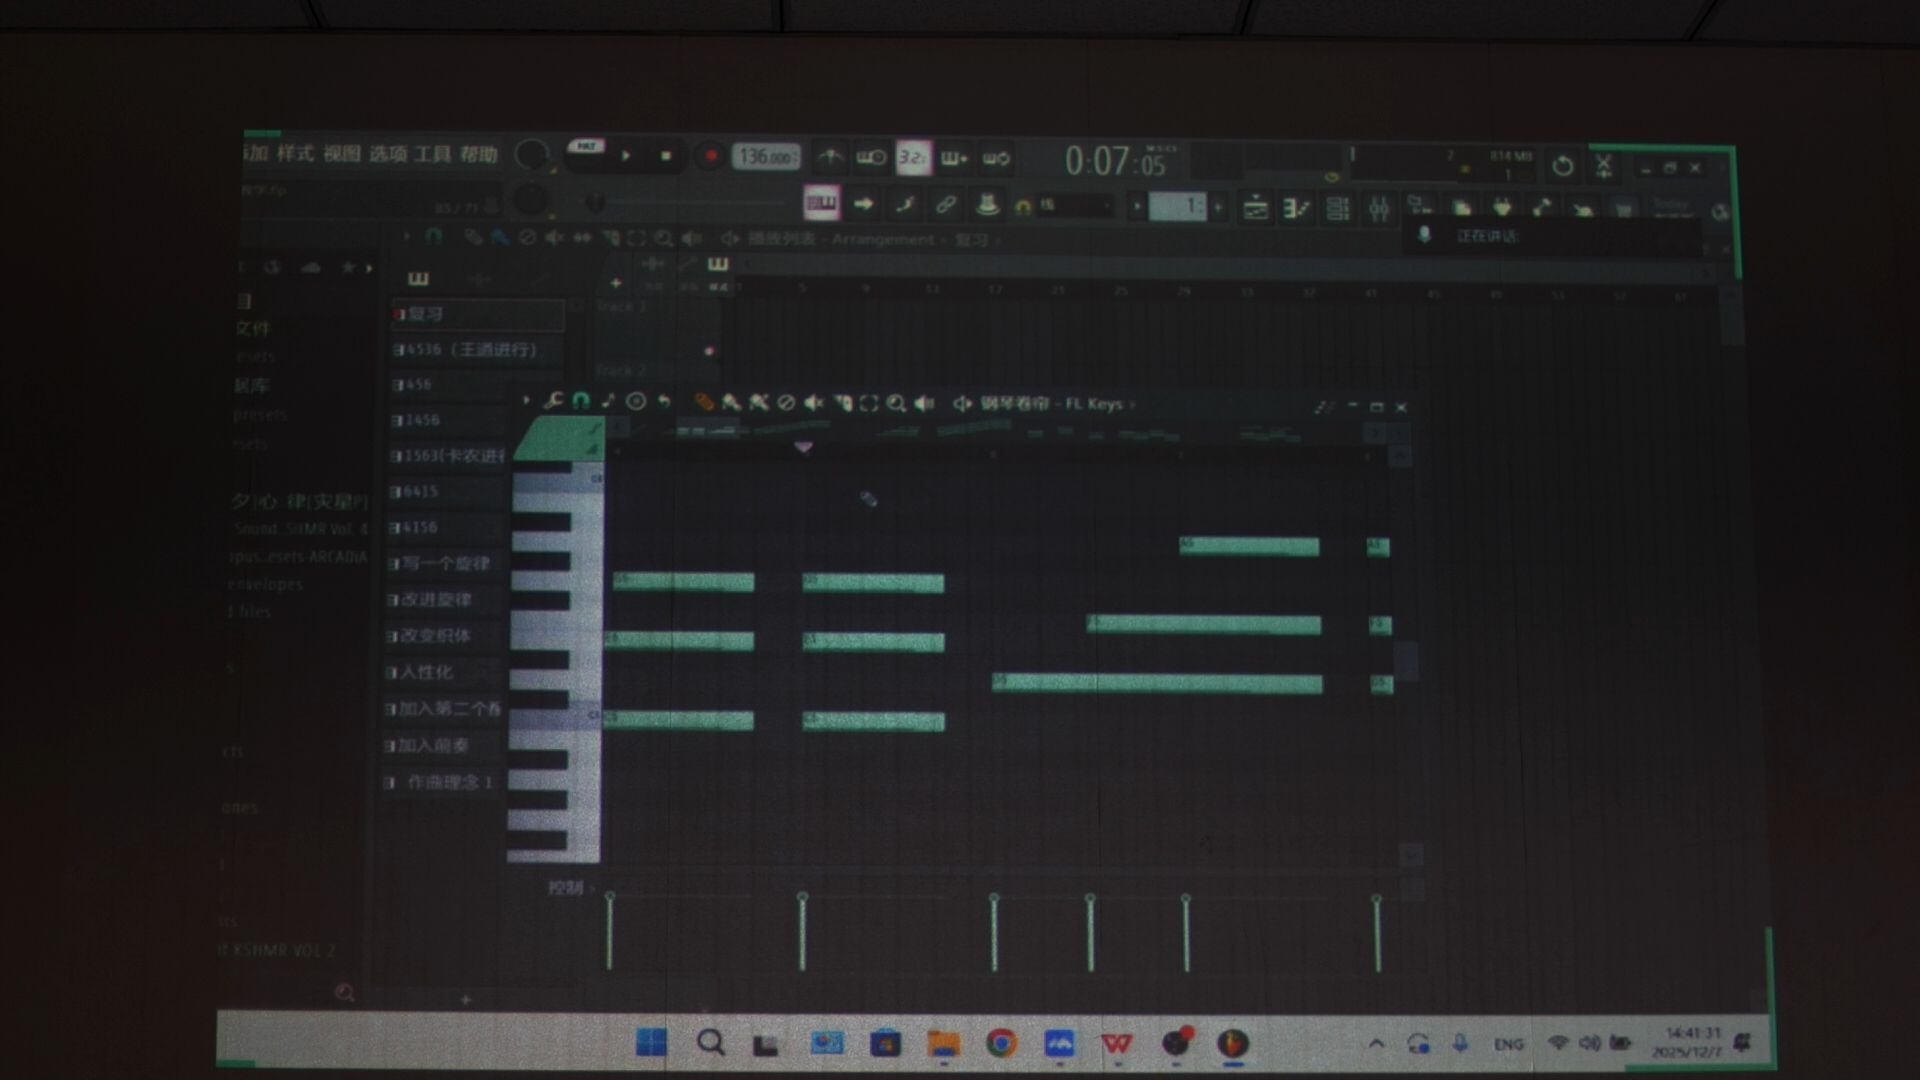Open the piano roll main menu arrow
This screenshot has width=1920, height=1080.
click(x=526, y=401)
